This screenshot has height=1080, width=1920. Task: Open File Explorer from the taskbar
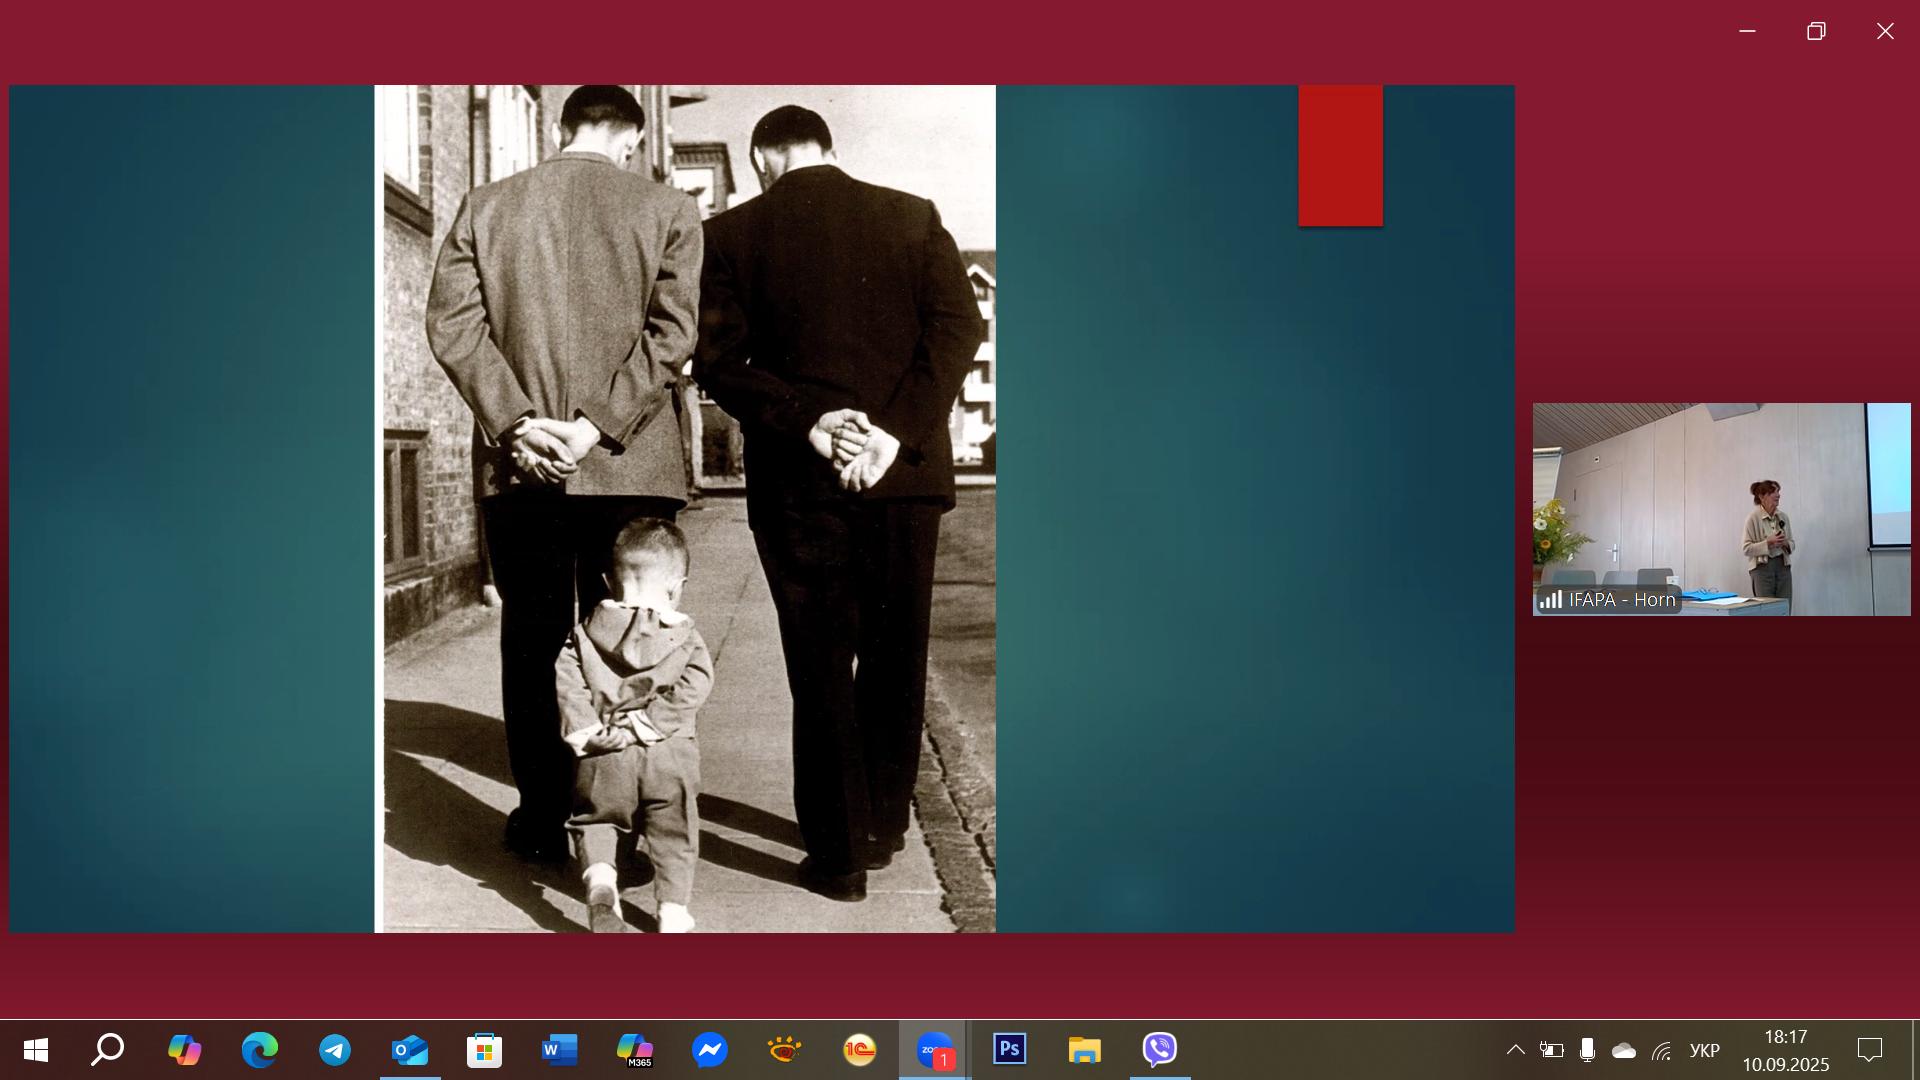pos(1084,1050)
